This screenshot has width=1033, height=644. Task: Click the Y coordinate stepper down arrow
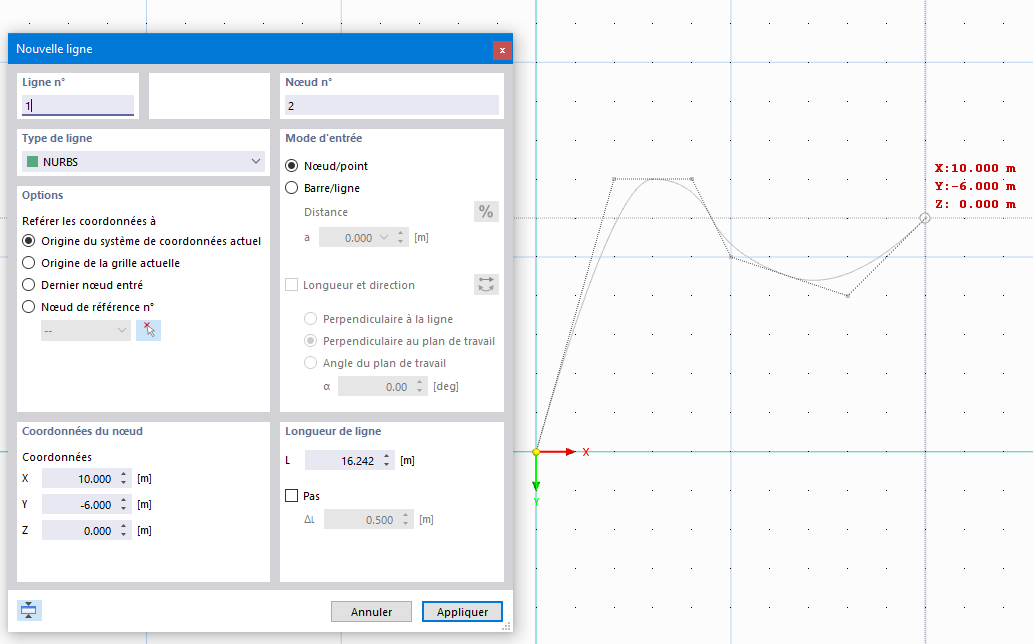(x=122, y=508)
